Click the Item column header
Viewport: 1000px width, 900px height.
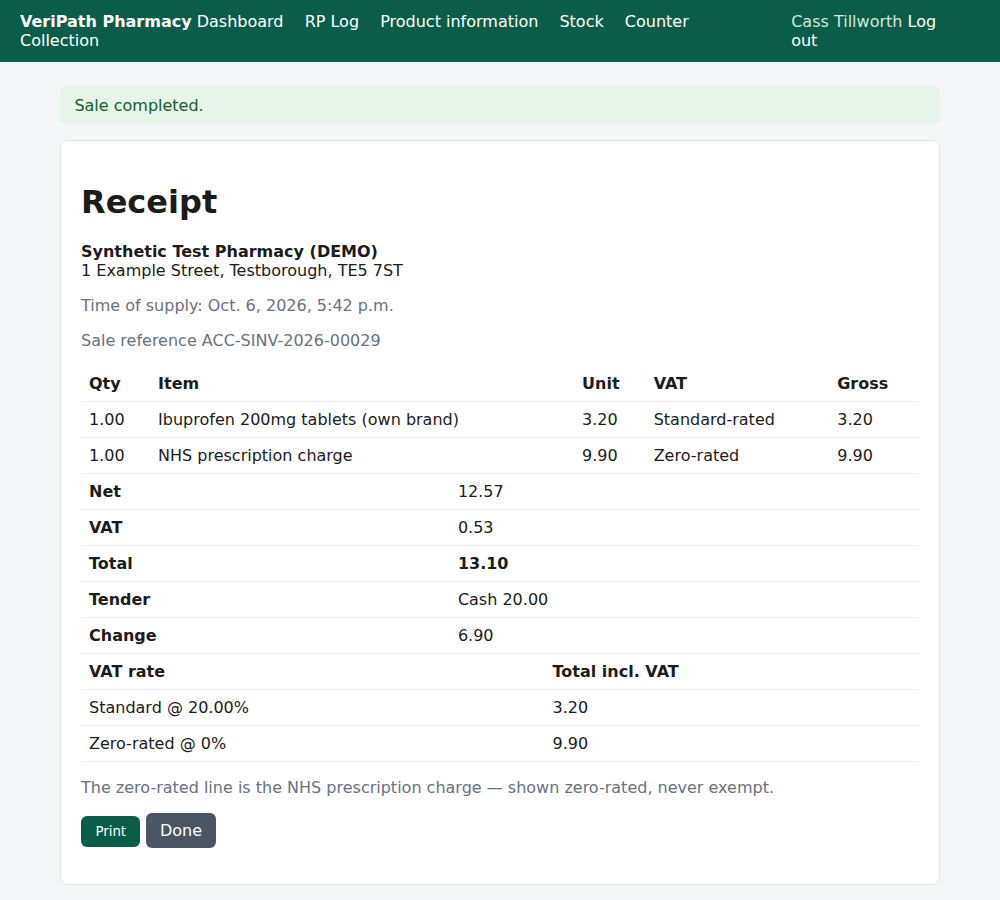(x=178, y=383)
